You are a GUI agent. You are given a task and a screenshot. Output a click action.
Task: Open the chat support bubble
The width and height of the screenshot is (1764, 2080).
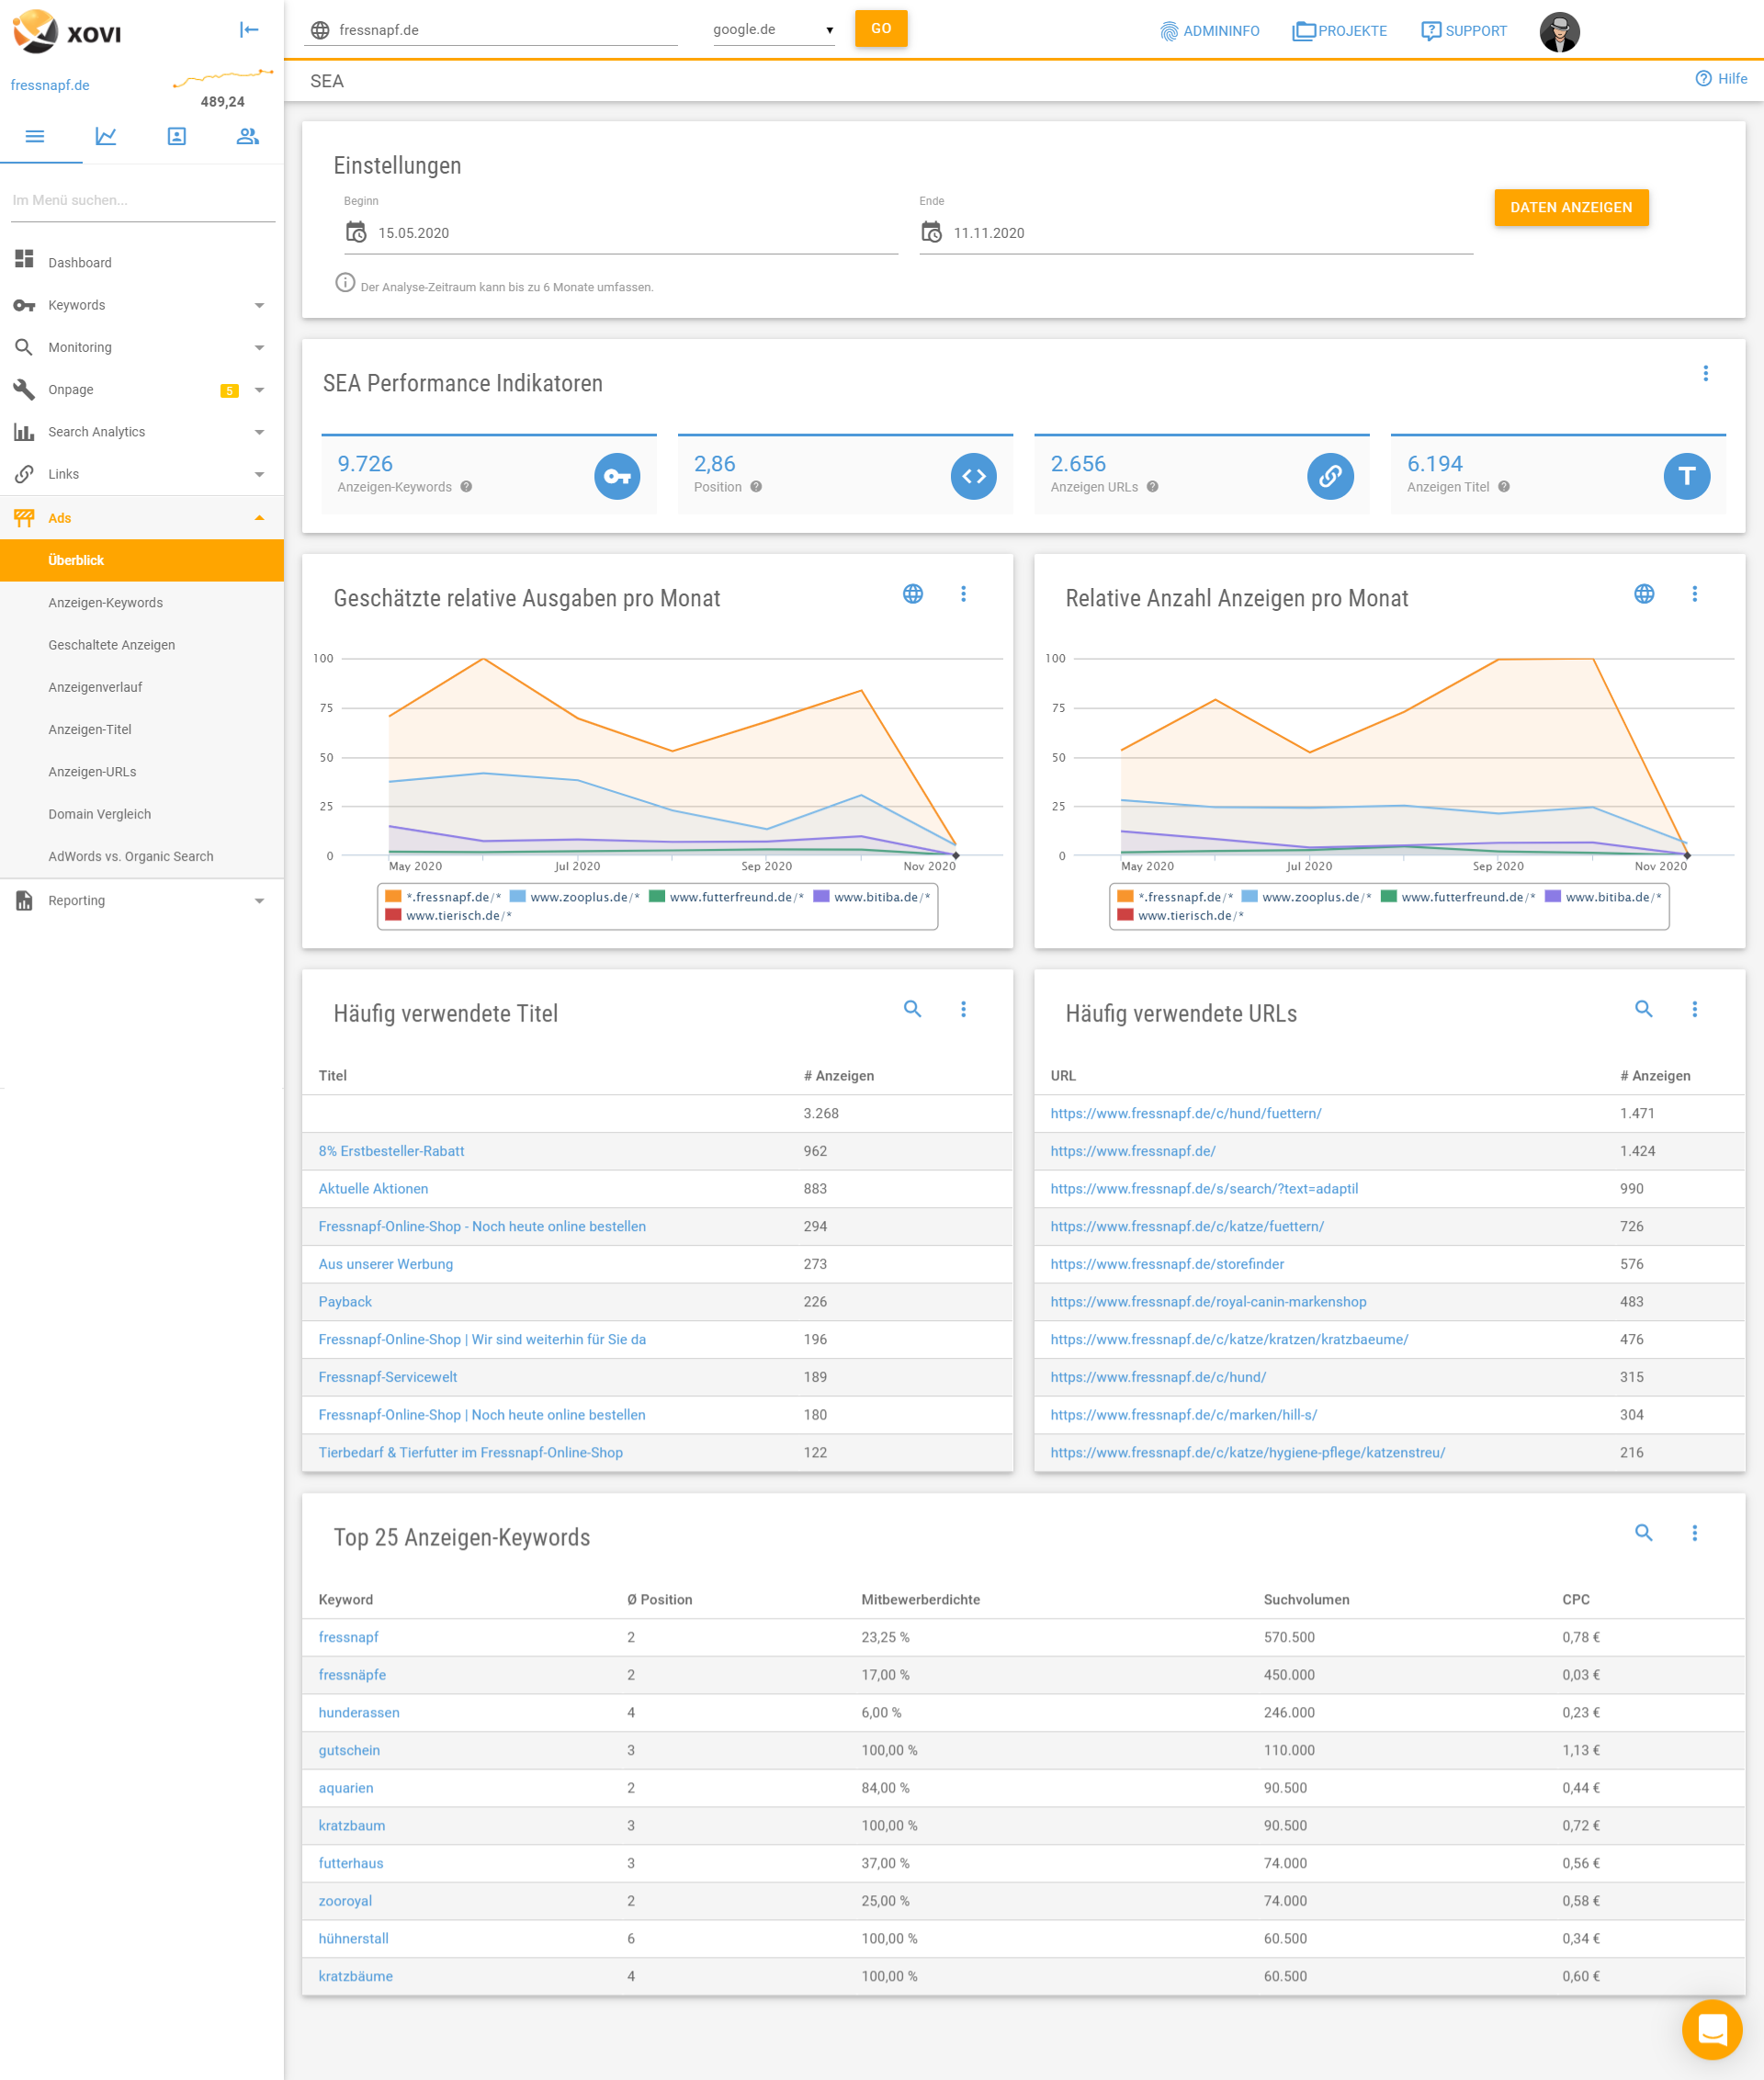click(1712, 2029)
